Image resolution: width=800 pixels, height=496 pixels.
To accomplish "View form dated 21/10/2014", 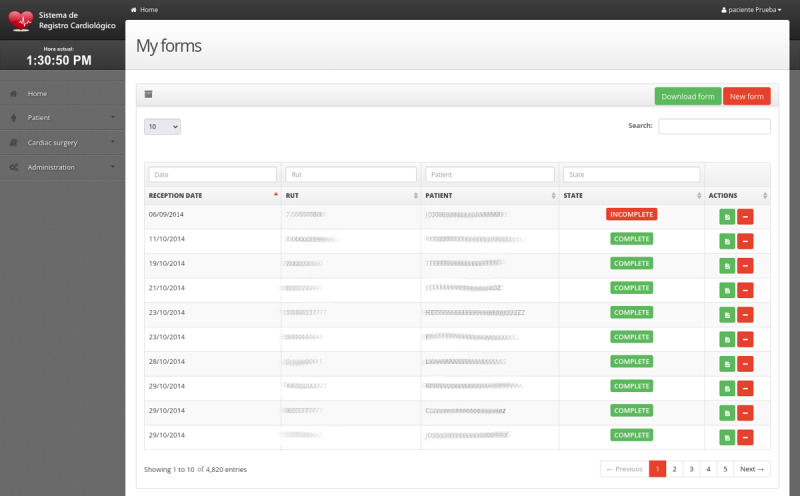I will [727, 290].
